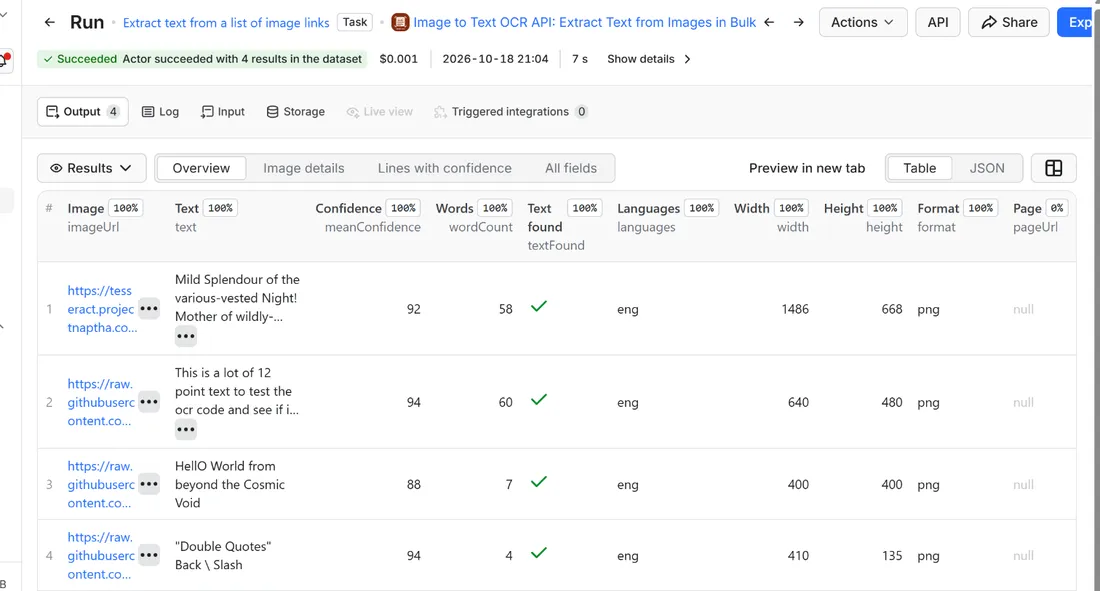Image resolution: width=1100 pixels, height=591 pixels.
Task: Switch to the Output tab
Action: [x=83, y=112]
